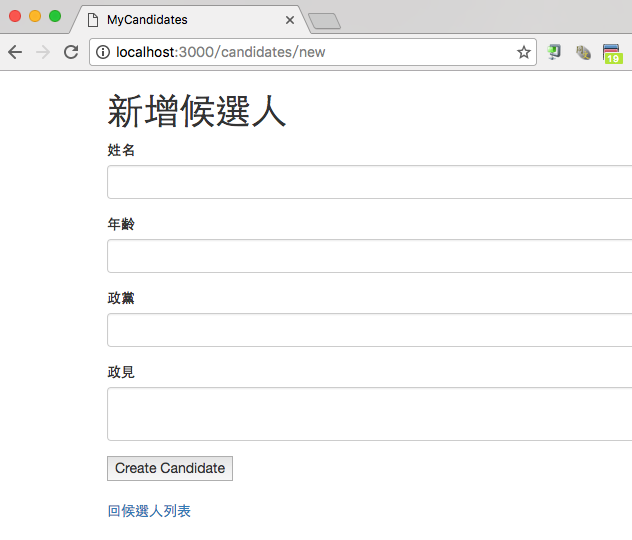Screen dimensions: 632x540
Task: Bookmark this page with the star icon
Action: click(524, 52)
